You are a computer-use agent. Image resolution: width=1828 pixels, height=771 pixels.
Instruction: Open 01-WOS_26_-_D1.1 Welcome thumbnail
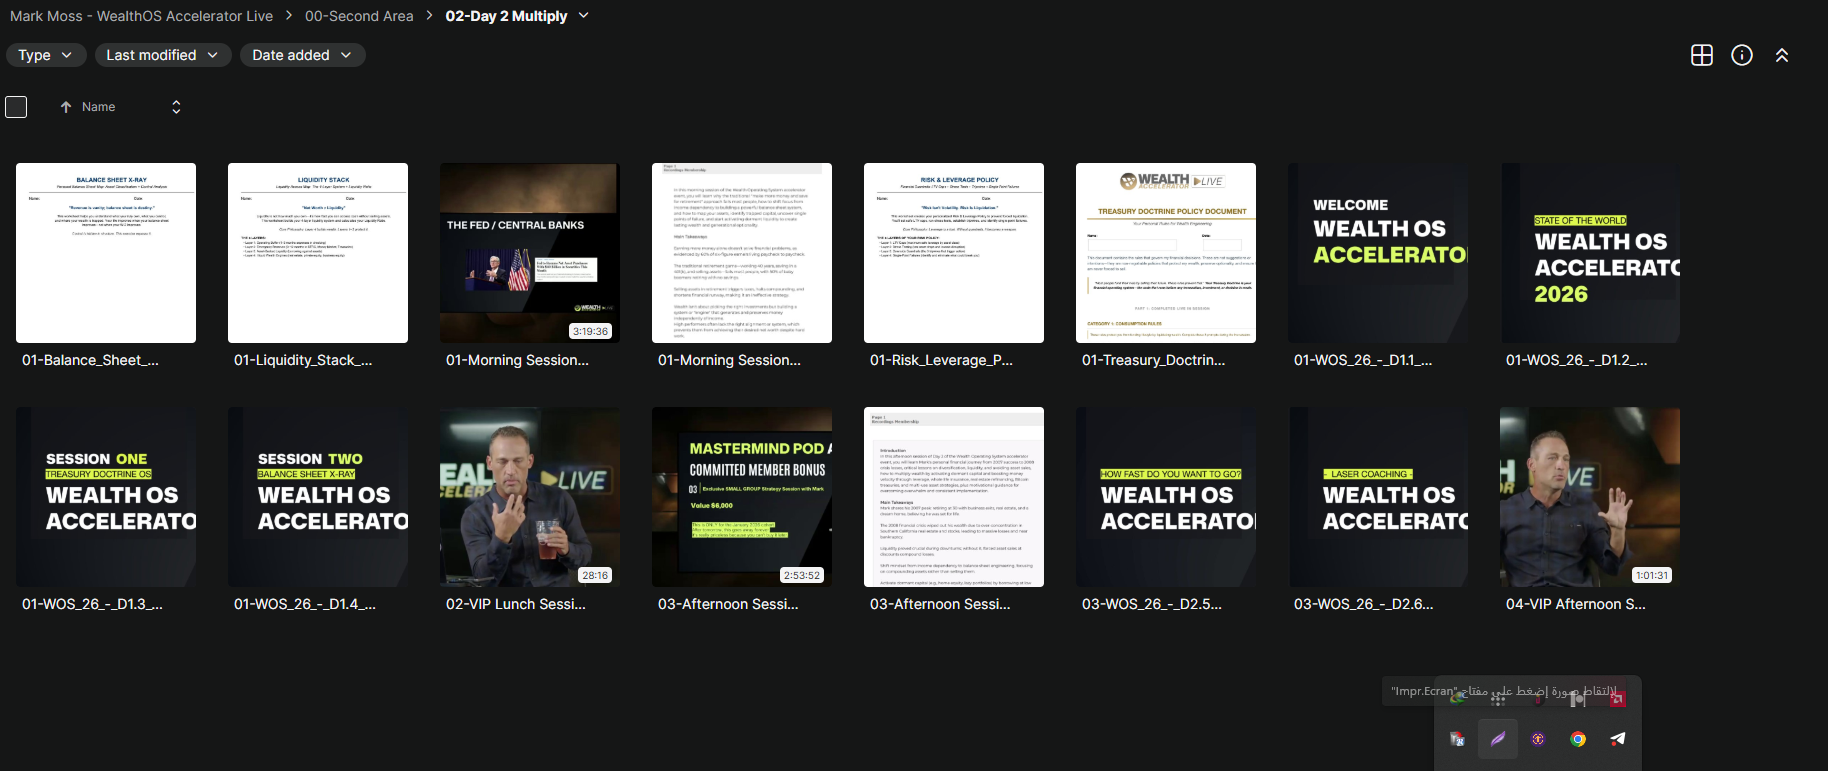[1378, 253]
